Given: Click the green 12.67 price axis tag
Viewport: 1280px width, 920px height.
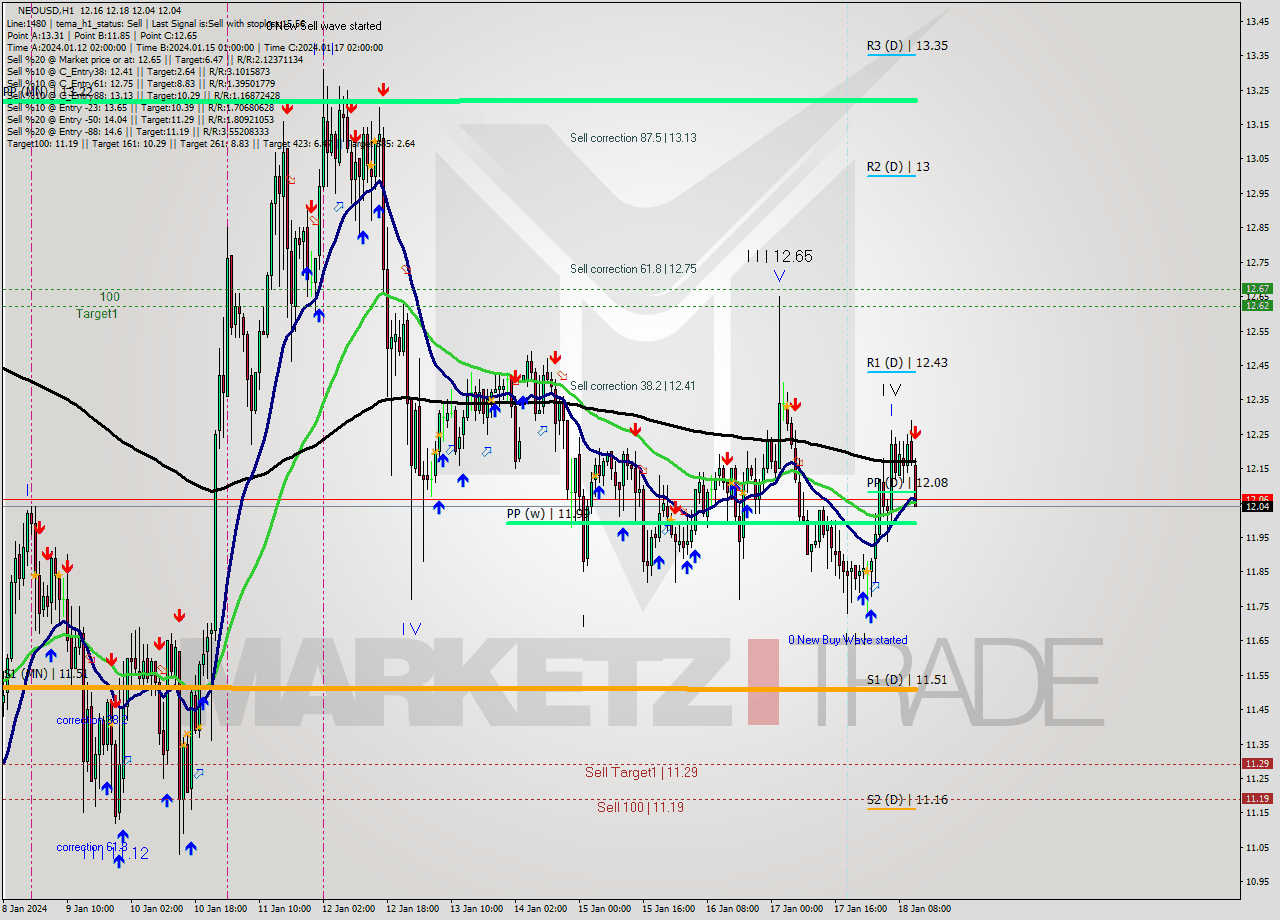Looking at the screenshot, I should point(1257,289).
